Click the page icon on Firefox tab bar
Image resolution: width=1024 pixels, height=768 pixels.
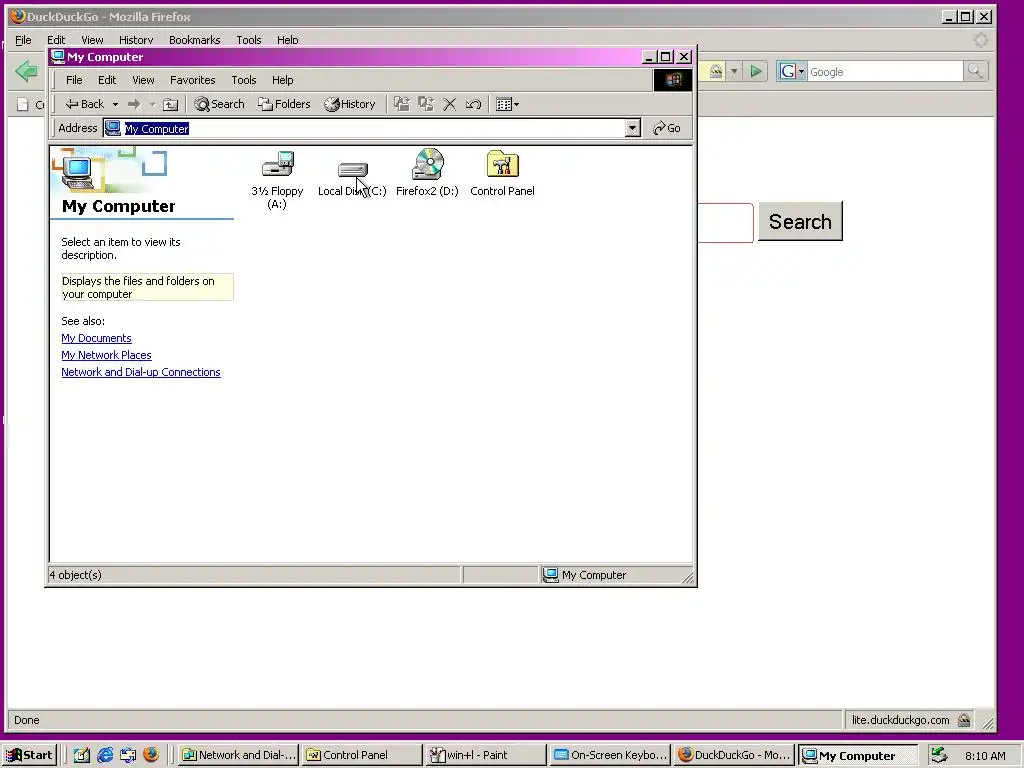[x=23, y=104]
